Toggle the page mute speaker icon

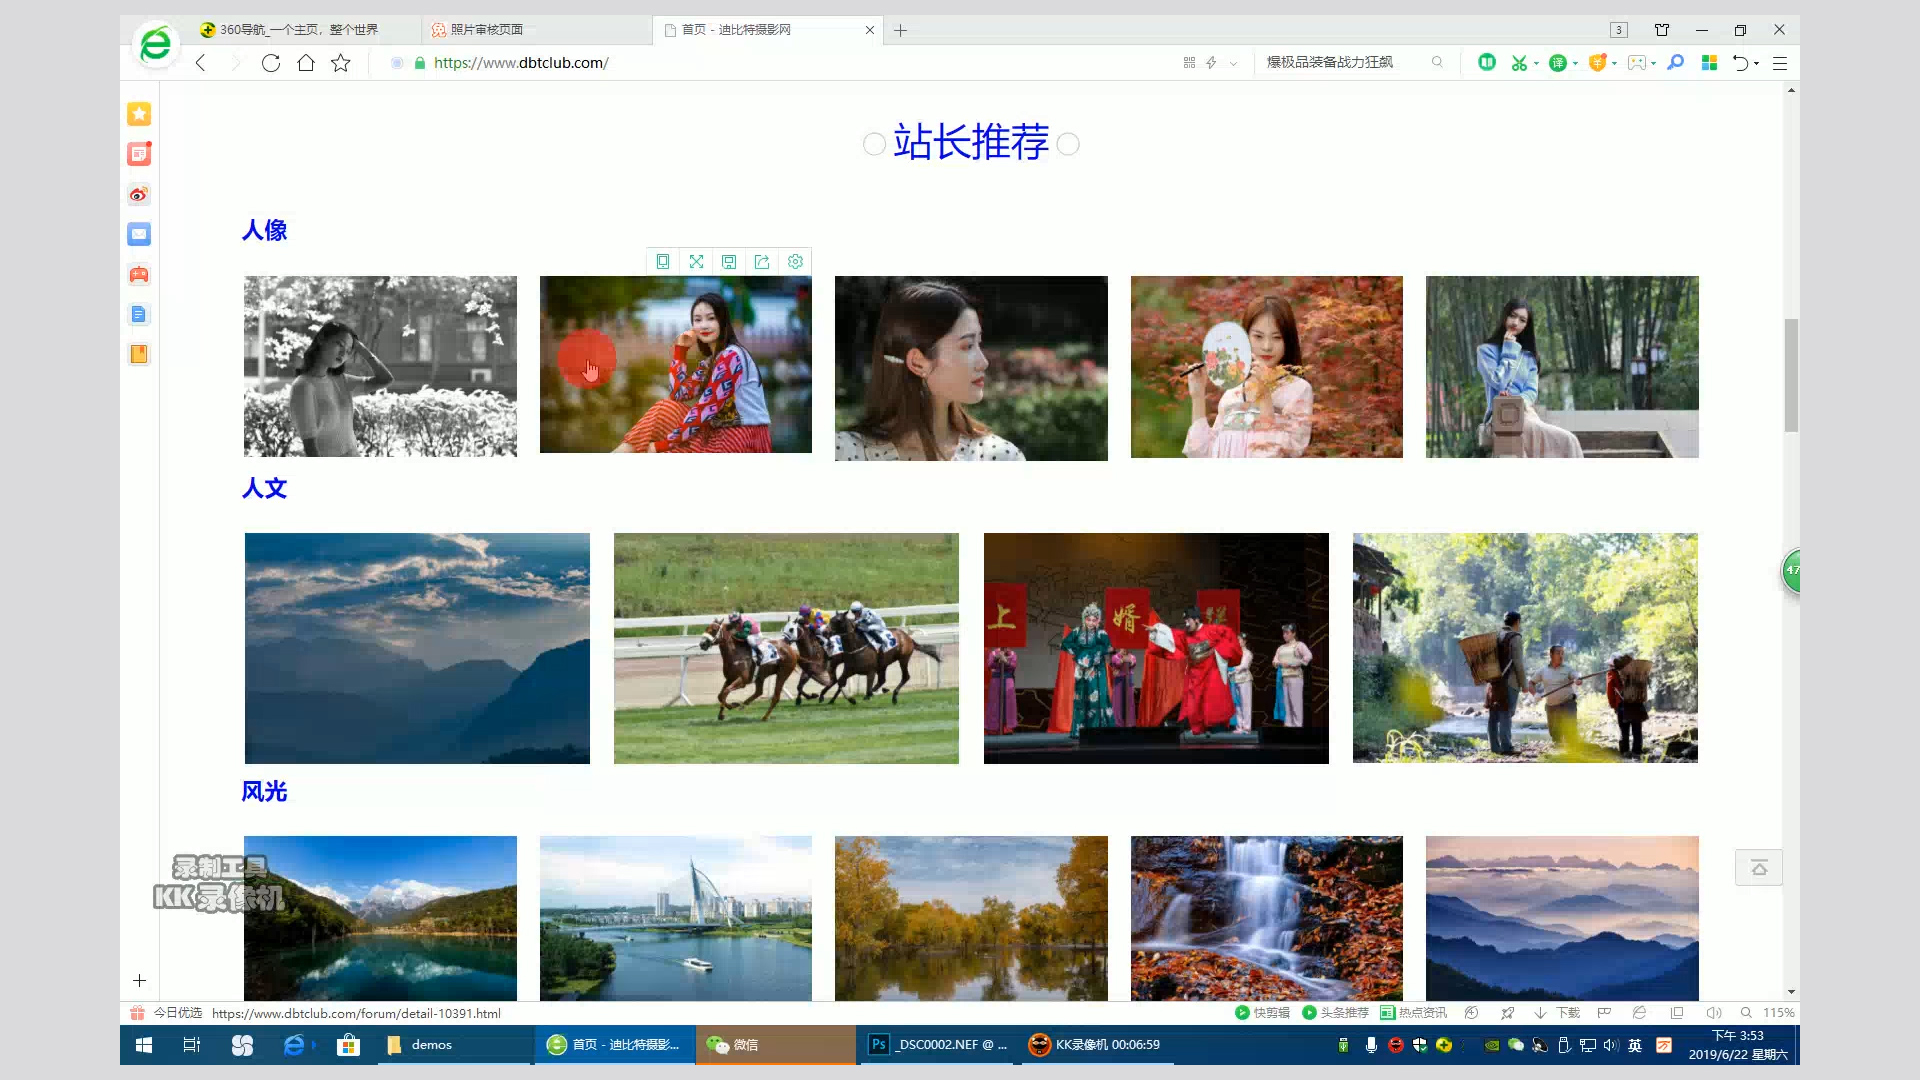pyautogui.click(x=1713, y=1013)
